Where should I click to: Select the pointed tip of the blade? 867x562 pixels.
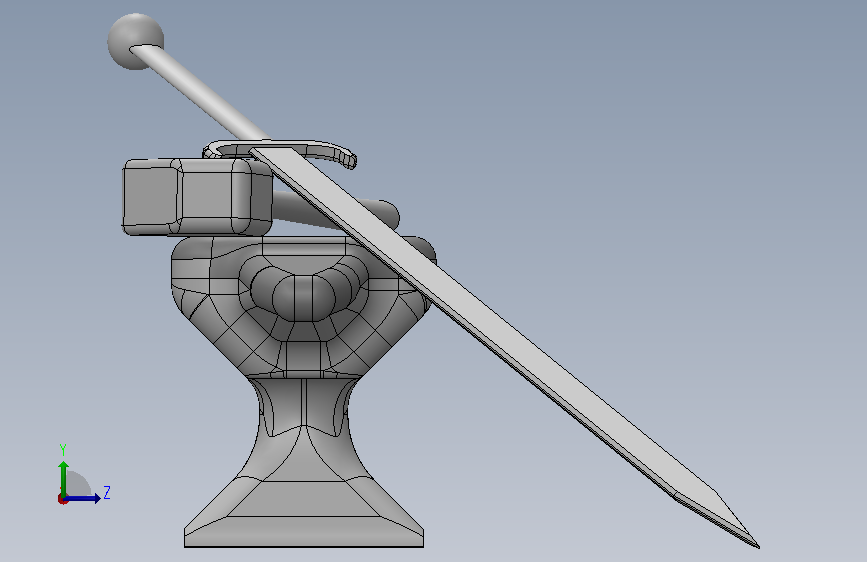[719, 520]
